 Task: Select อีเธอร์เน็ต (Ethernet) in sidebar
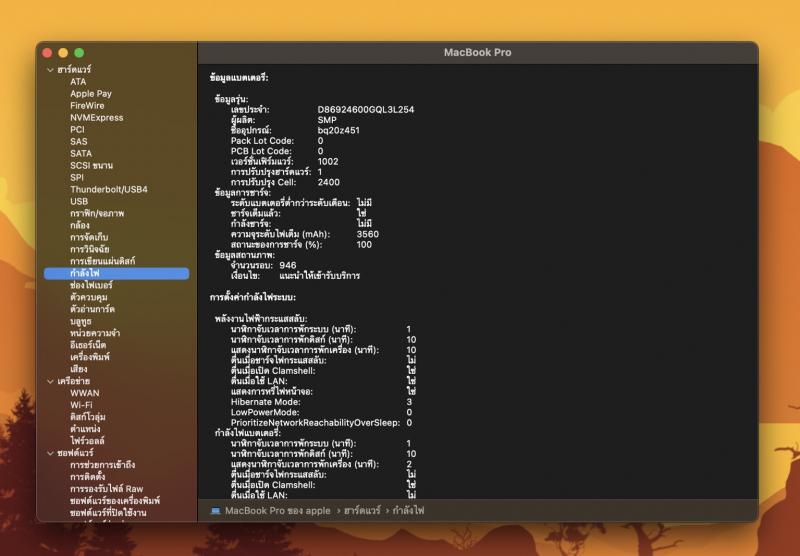(x=89, y=345)
